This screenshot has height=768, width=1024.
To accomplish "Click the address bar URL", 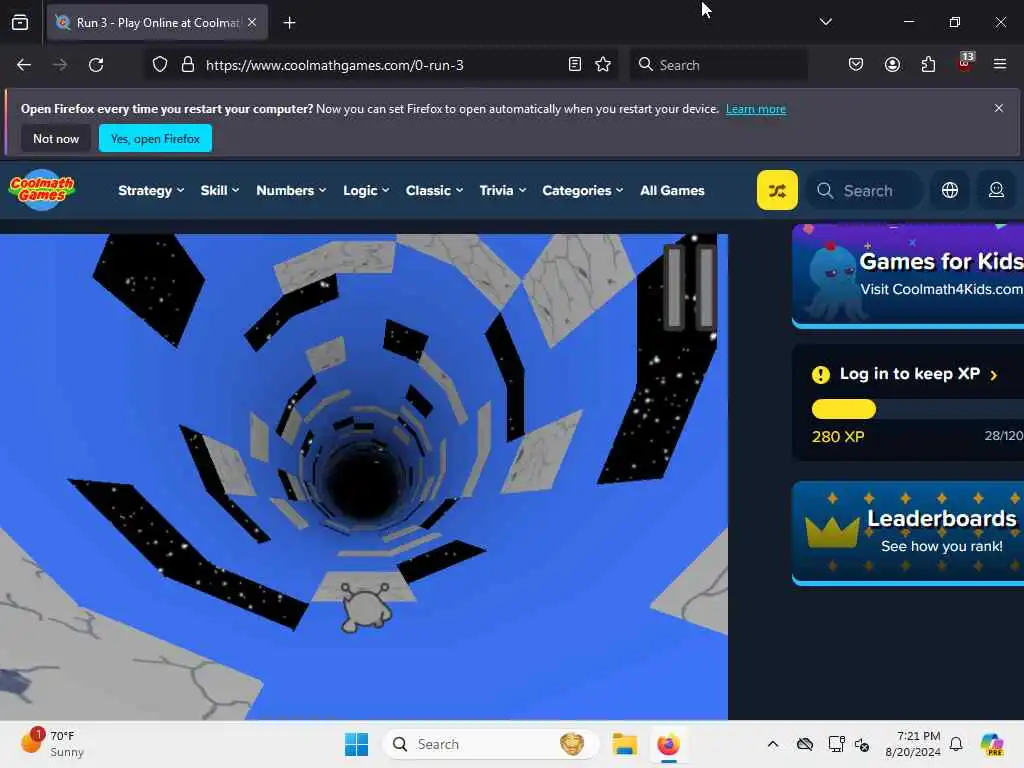I will (x=334, y=65).
